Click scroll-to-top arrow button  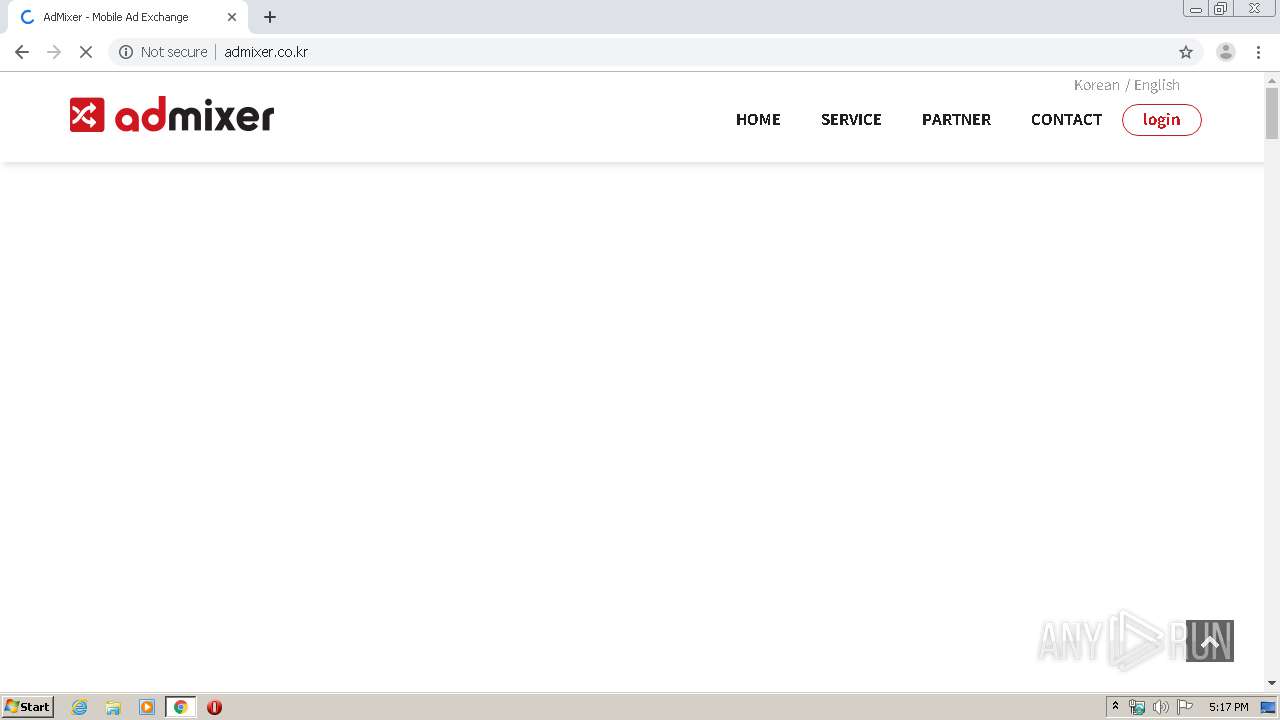tap(1210, 641)
